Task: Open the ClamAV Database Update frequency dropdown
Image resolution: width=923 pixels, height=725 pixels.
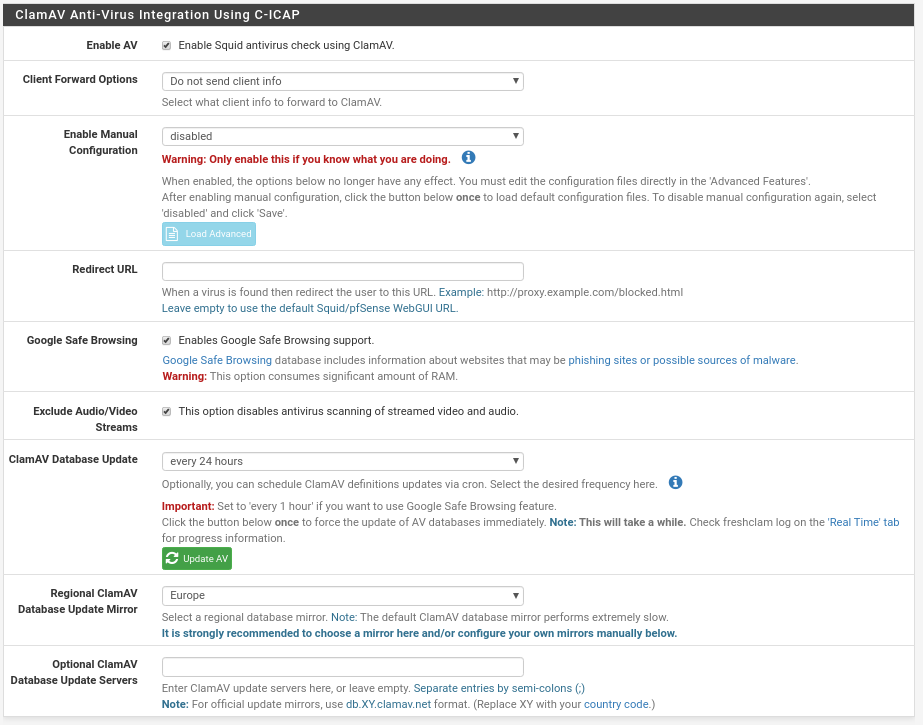Action: coord(343,460)
